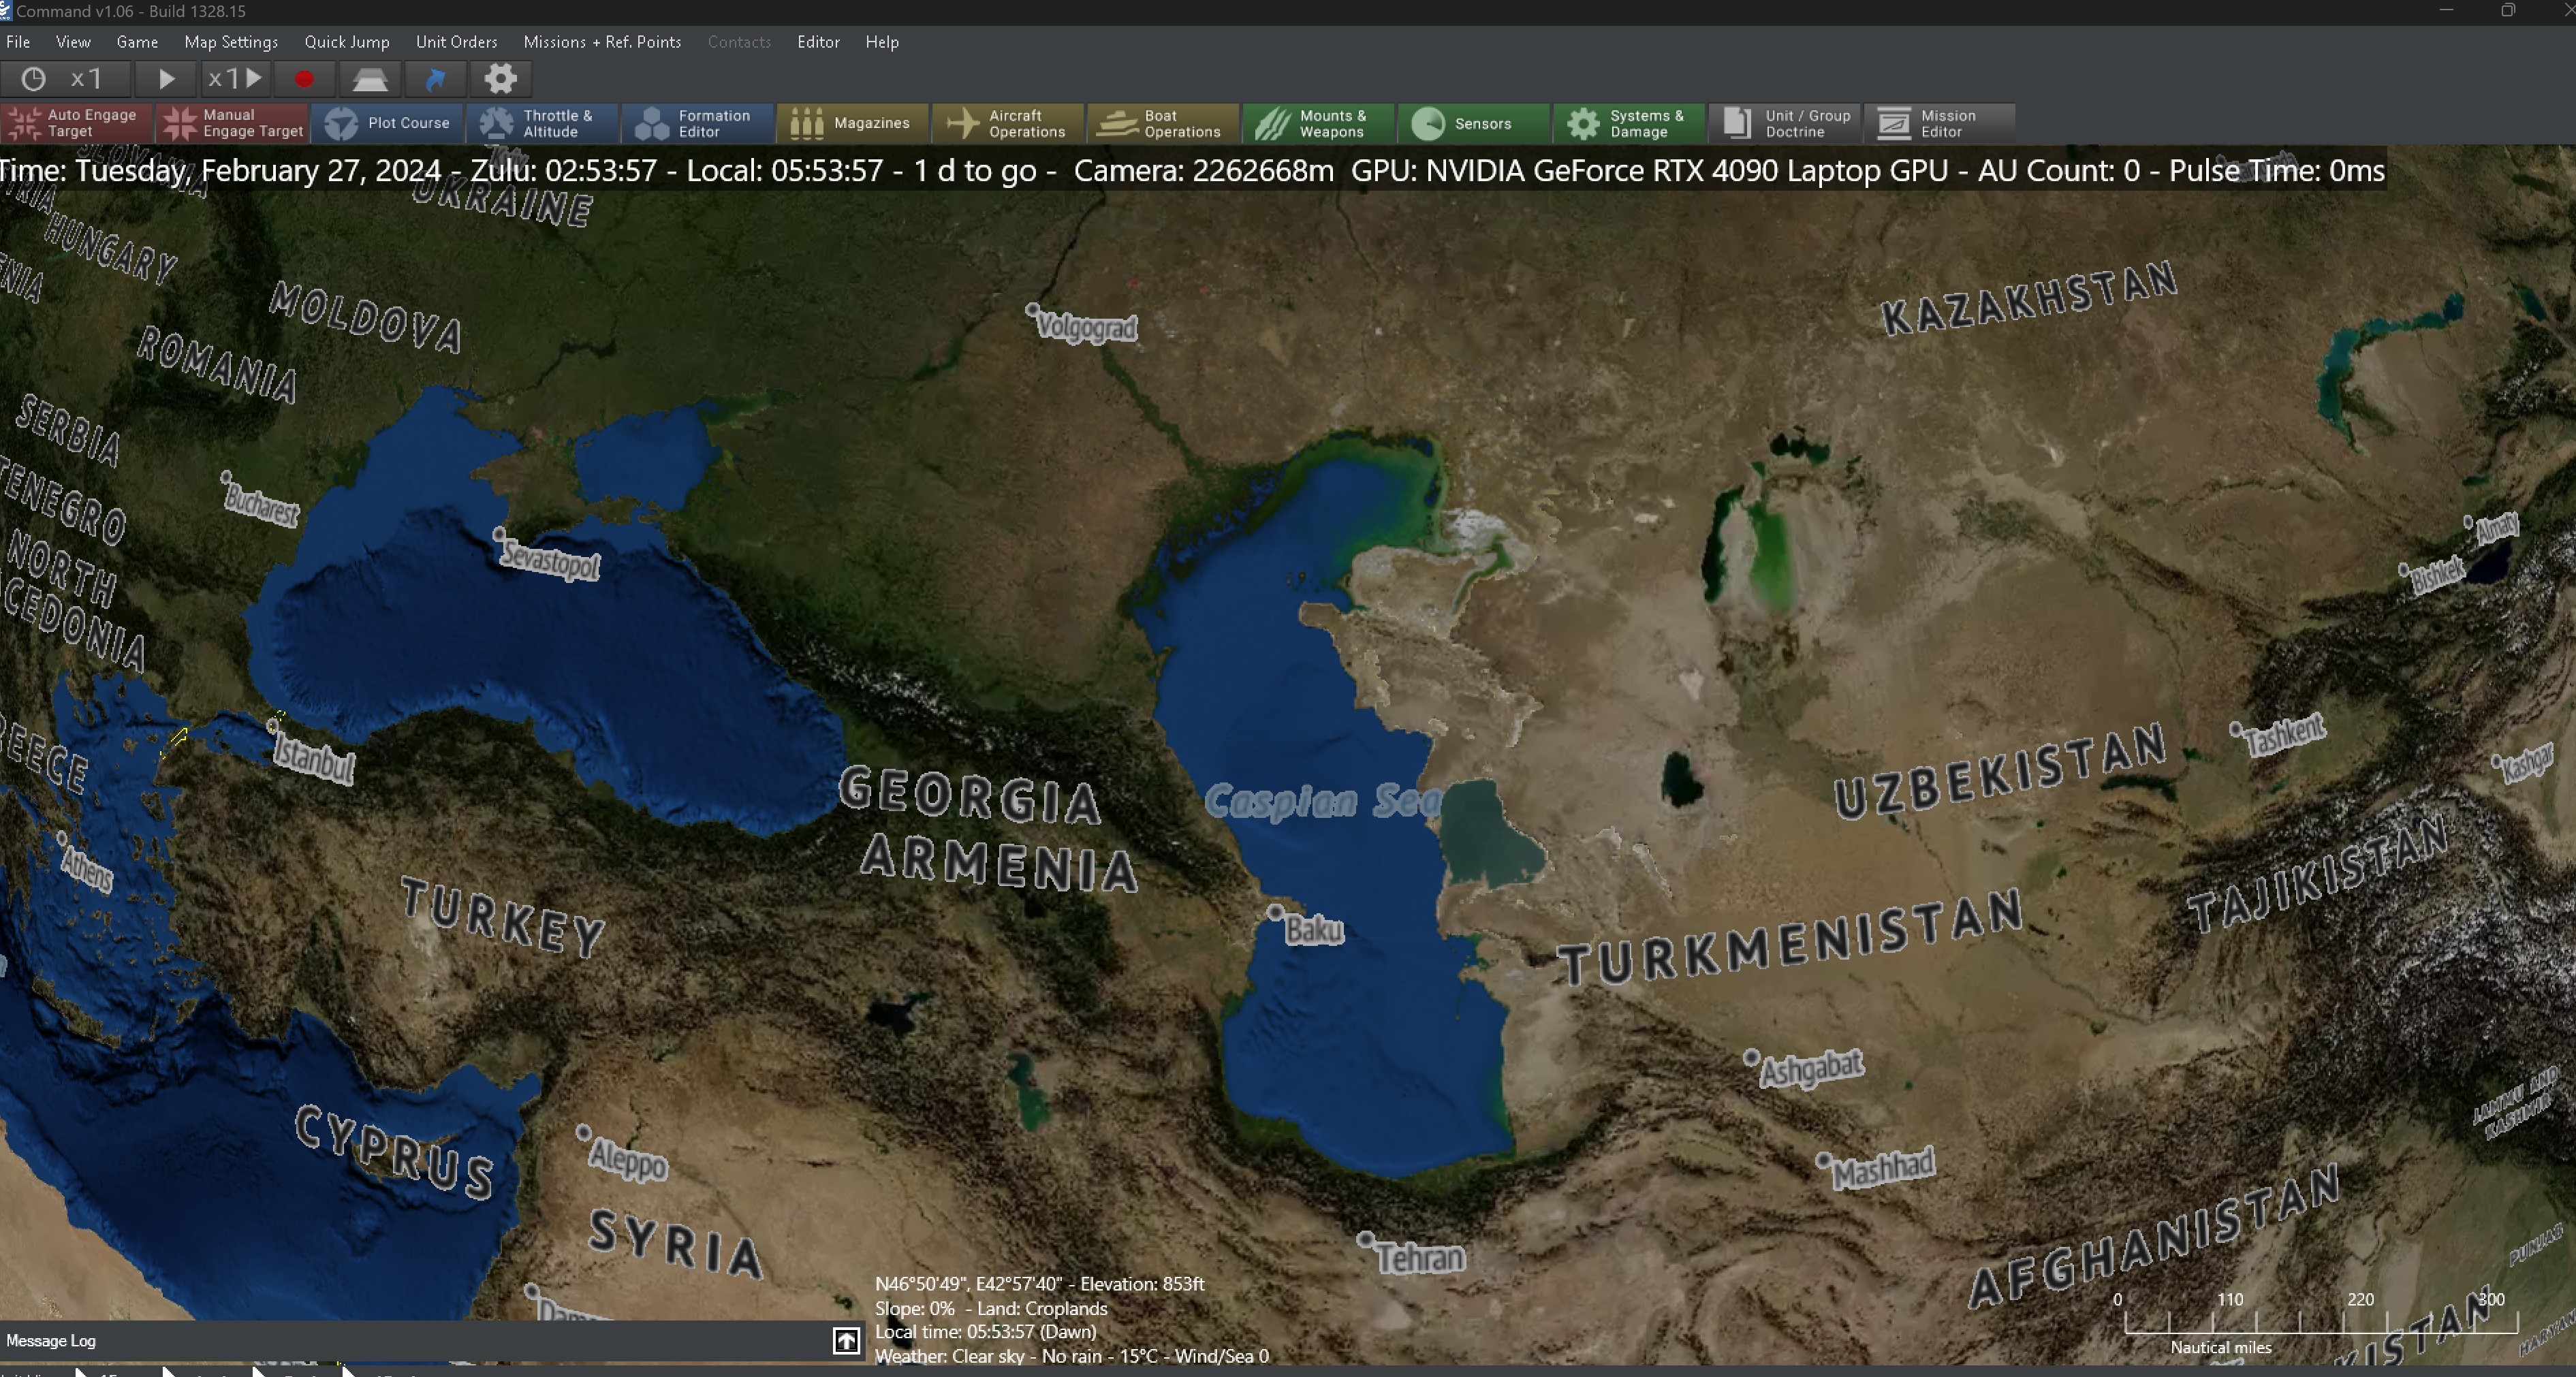This screenshot has width=2576, height=1377.
Task: Start the simulation with the play button
Action: pos(166,79)
